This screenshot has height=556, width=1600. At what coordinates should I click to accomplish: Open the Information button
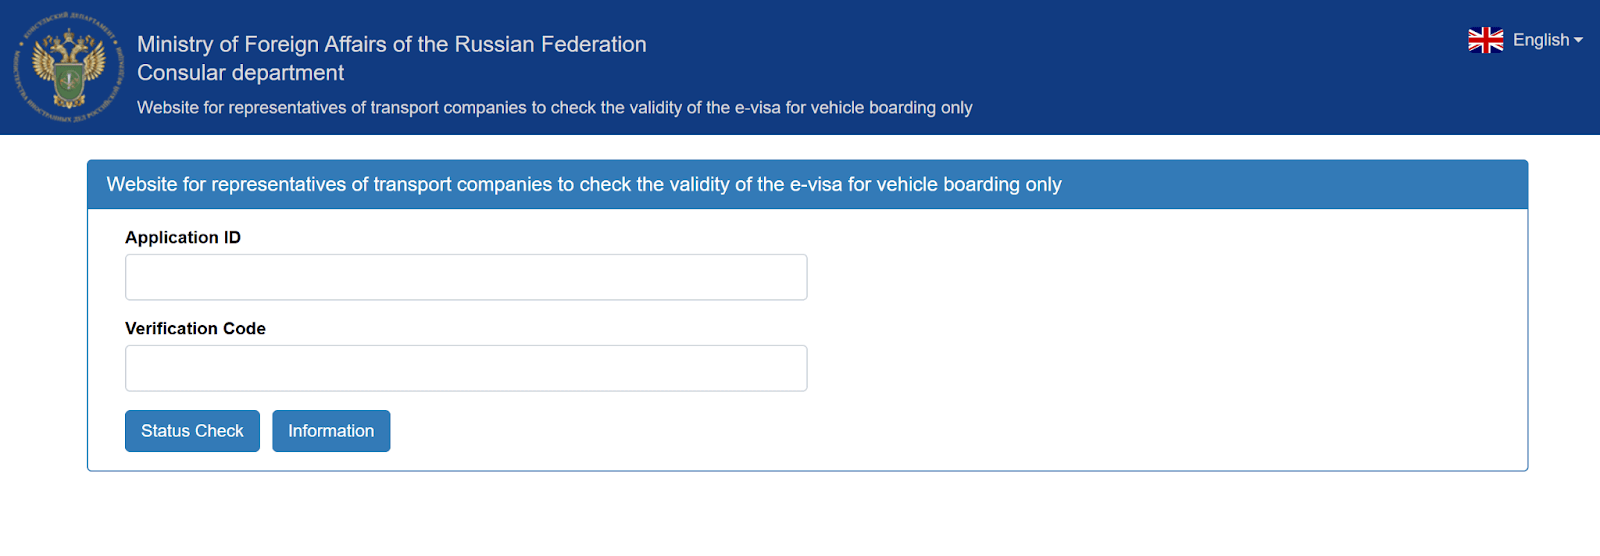click(331, 431)
